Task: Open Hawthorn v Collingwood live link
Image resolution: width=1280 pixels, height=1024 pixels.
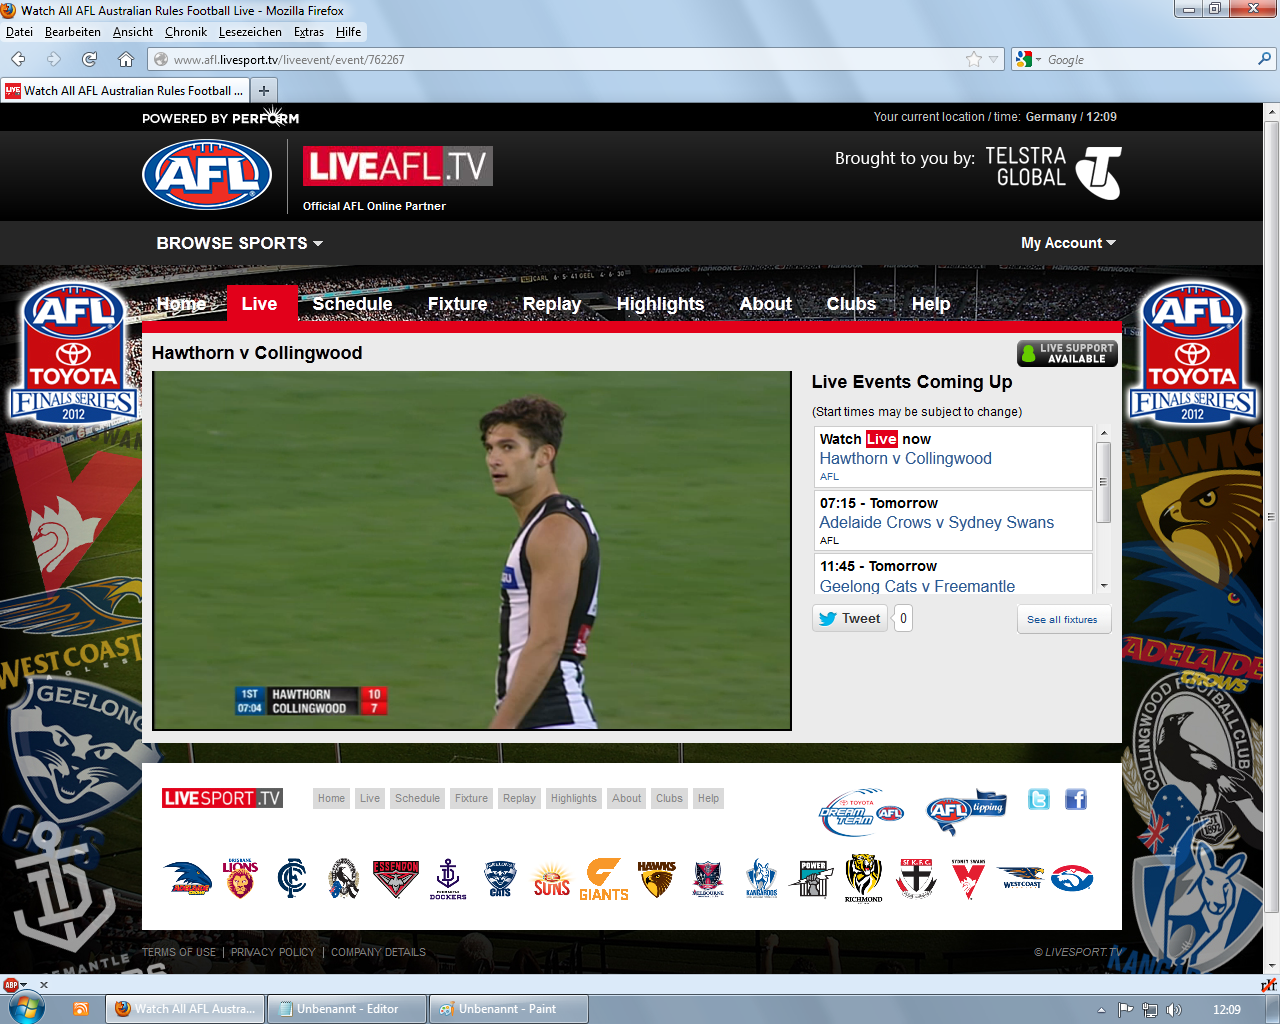Action: [906, 458]
